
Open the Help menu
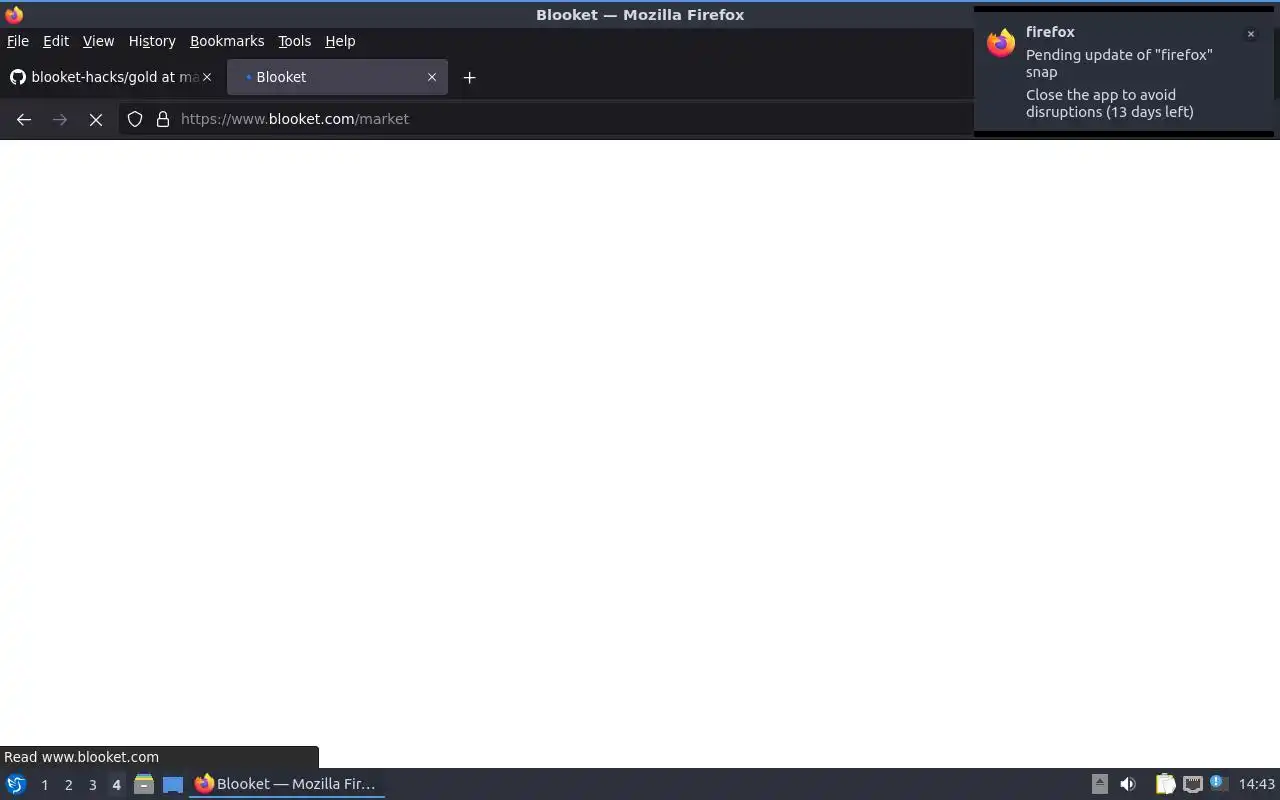pyautogui.click(x=340, y=41)
